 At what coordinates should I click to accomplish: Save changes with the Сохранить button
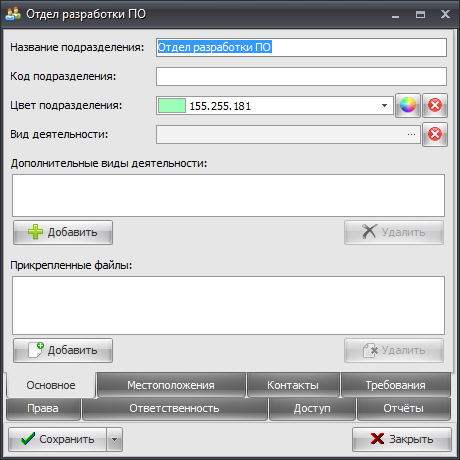[x=57, y=439]
